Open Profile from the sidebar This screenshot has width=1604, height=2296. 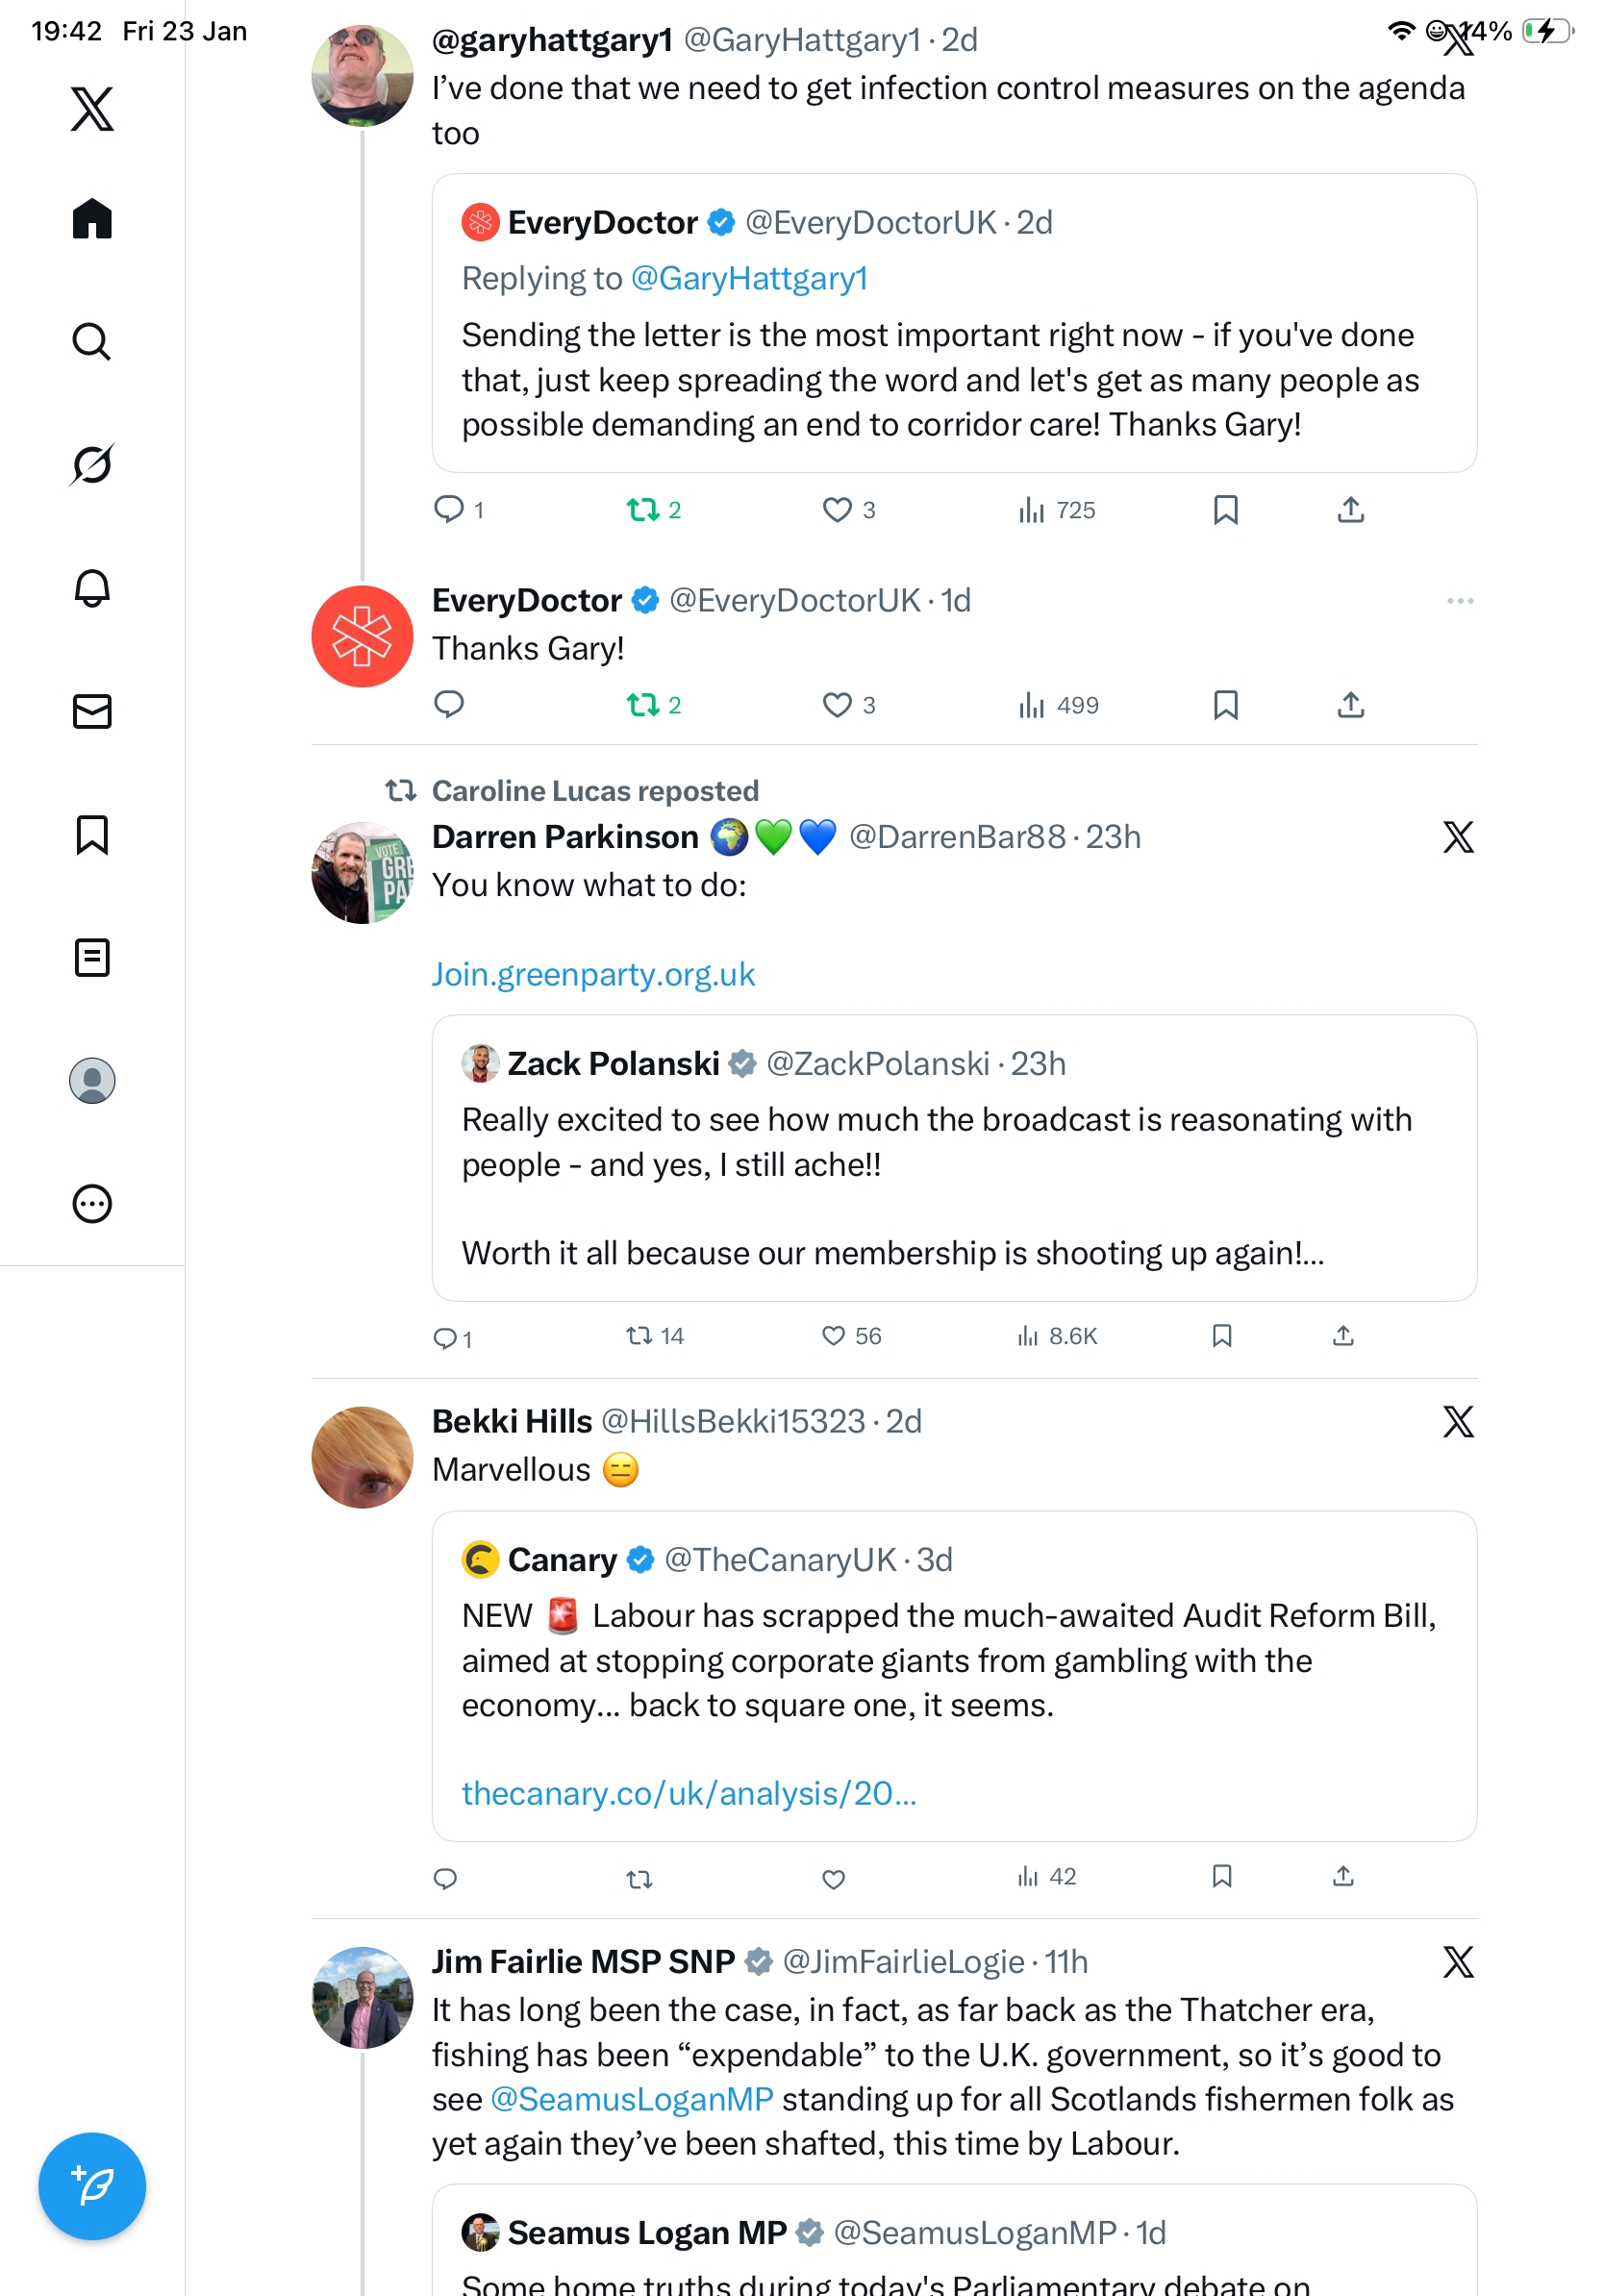[92, 1081]
